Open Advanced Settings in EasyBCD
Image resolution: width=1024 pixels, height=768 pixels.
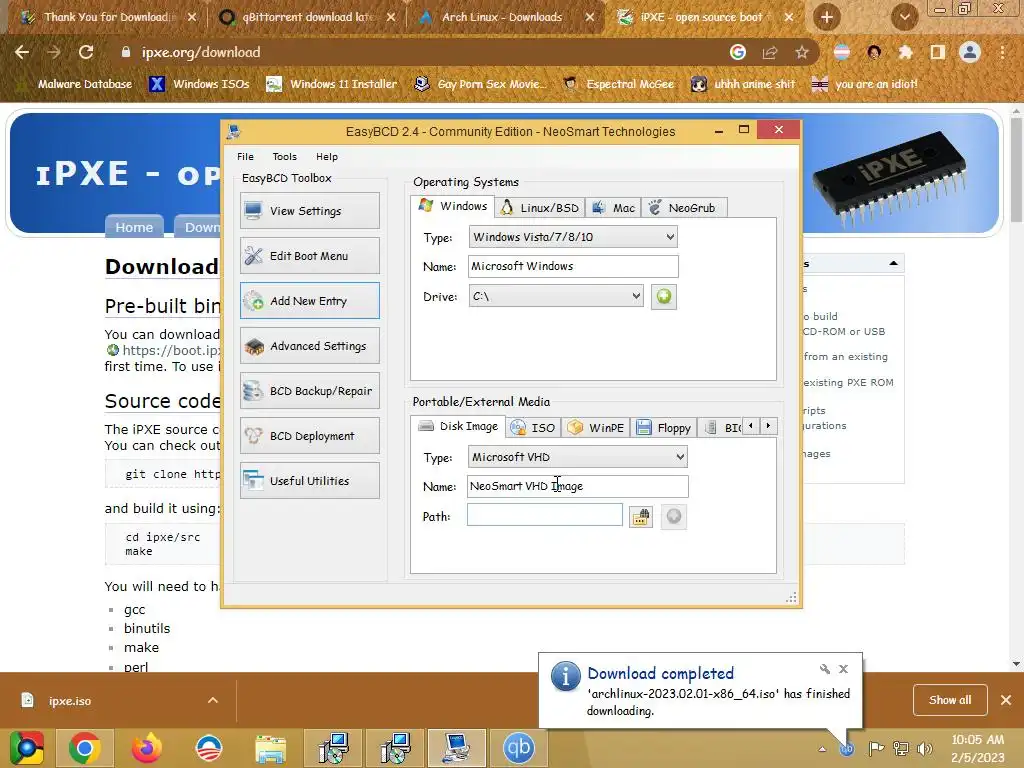coord(310,345)
